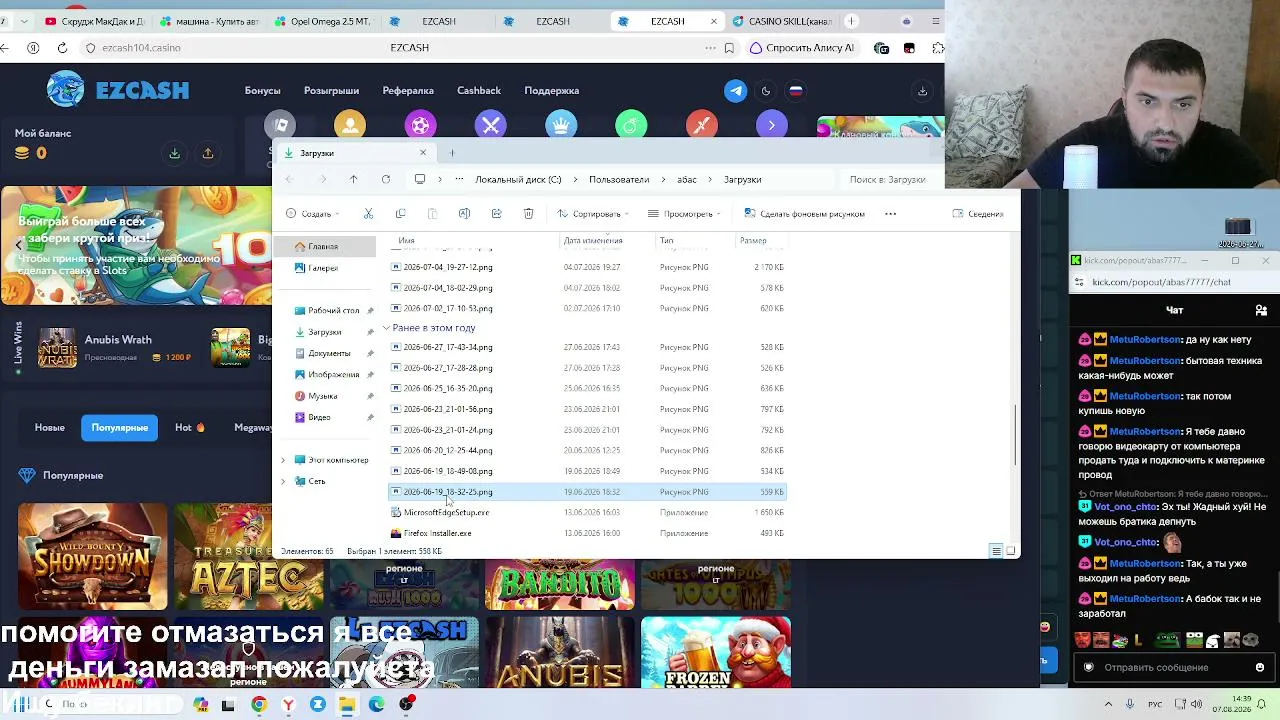Screen dimensions: 1280x720
Task: Open the crown category icon on EZCASH
Action: 561,125
